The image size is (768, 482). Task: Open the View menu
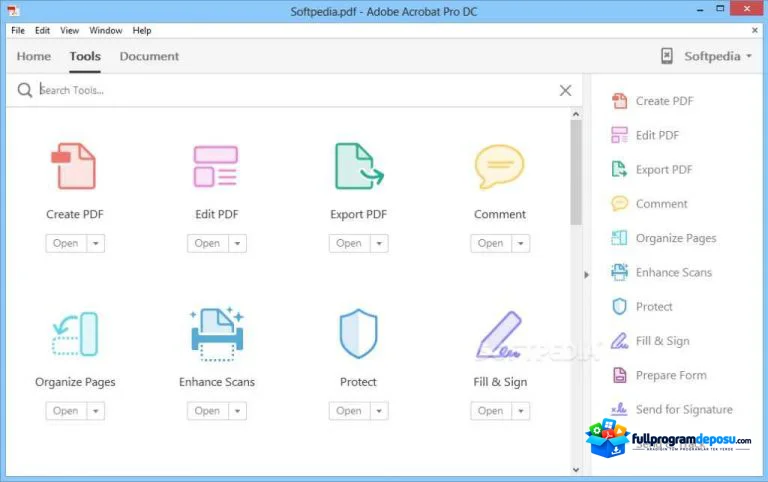coord(70,30)
